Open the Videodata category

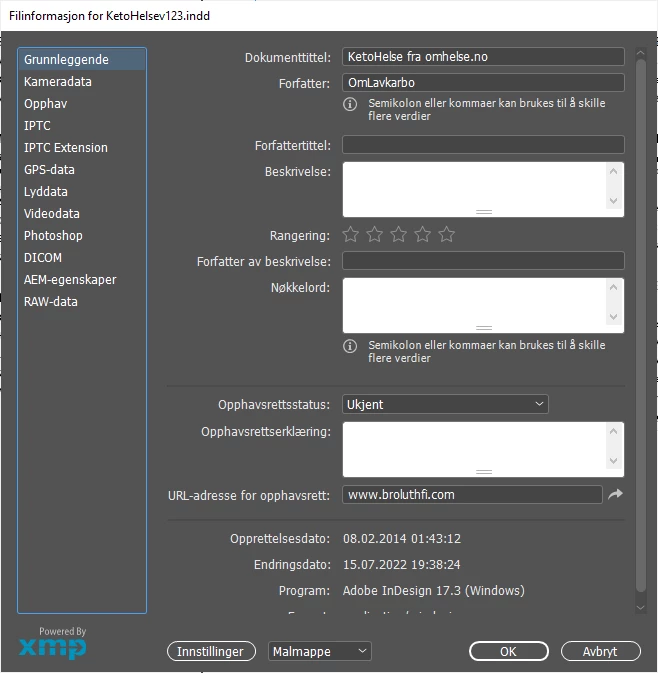82,214
